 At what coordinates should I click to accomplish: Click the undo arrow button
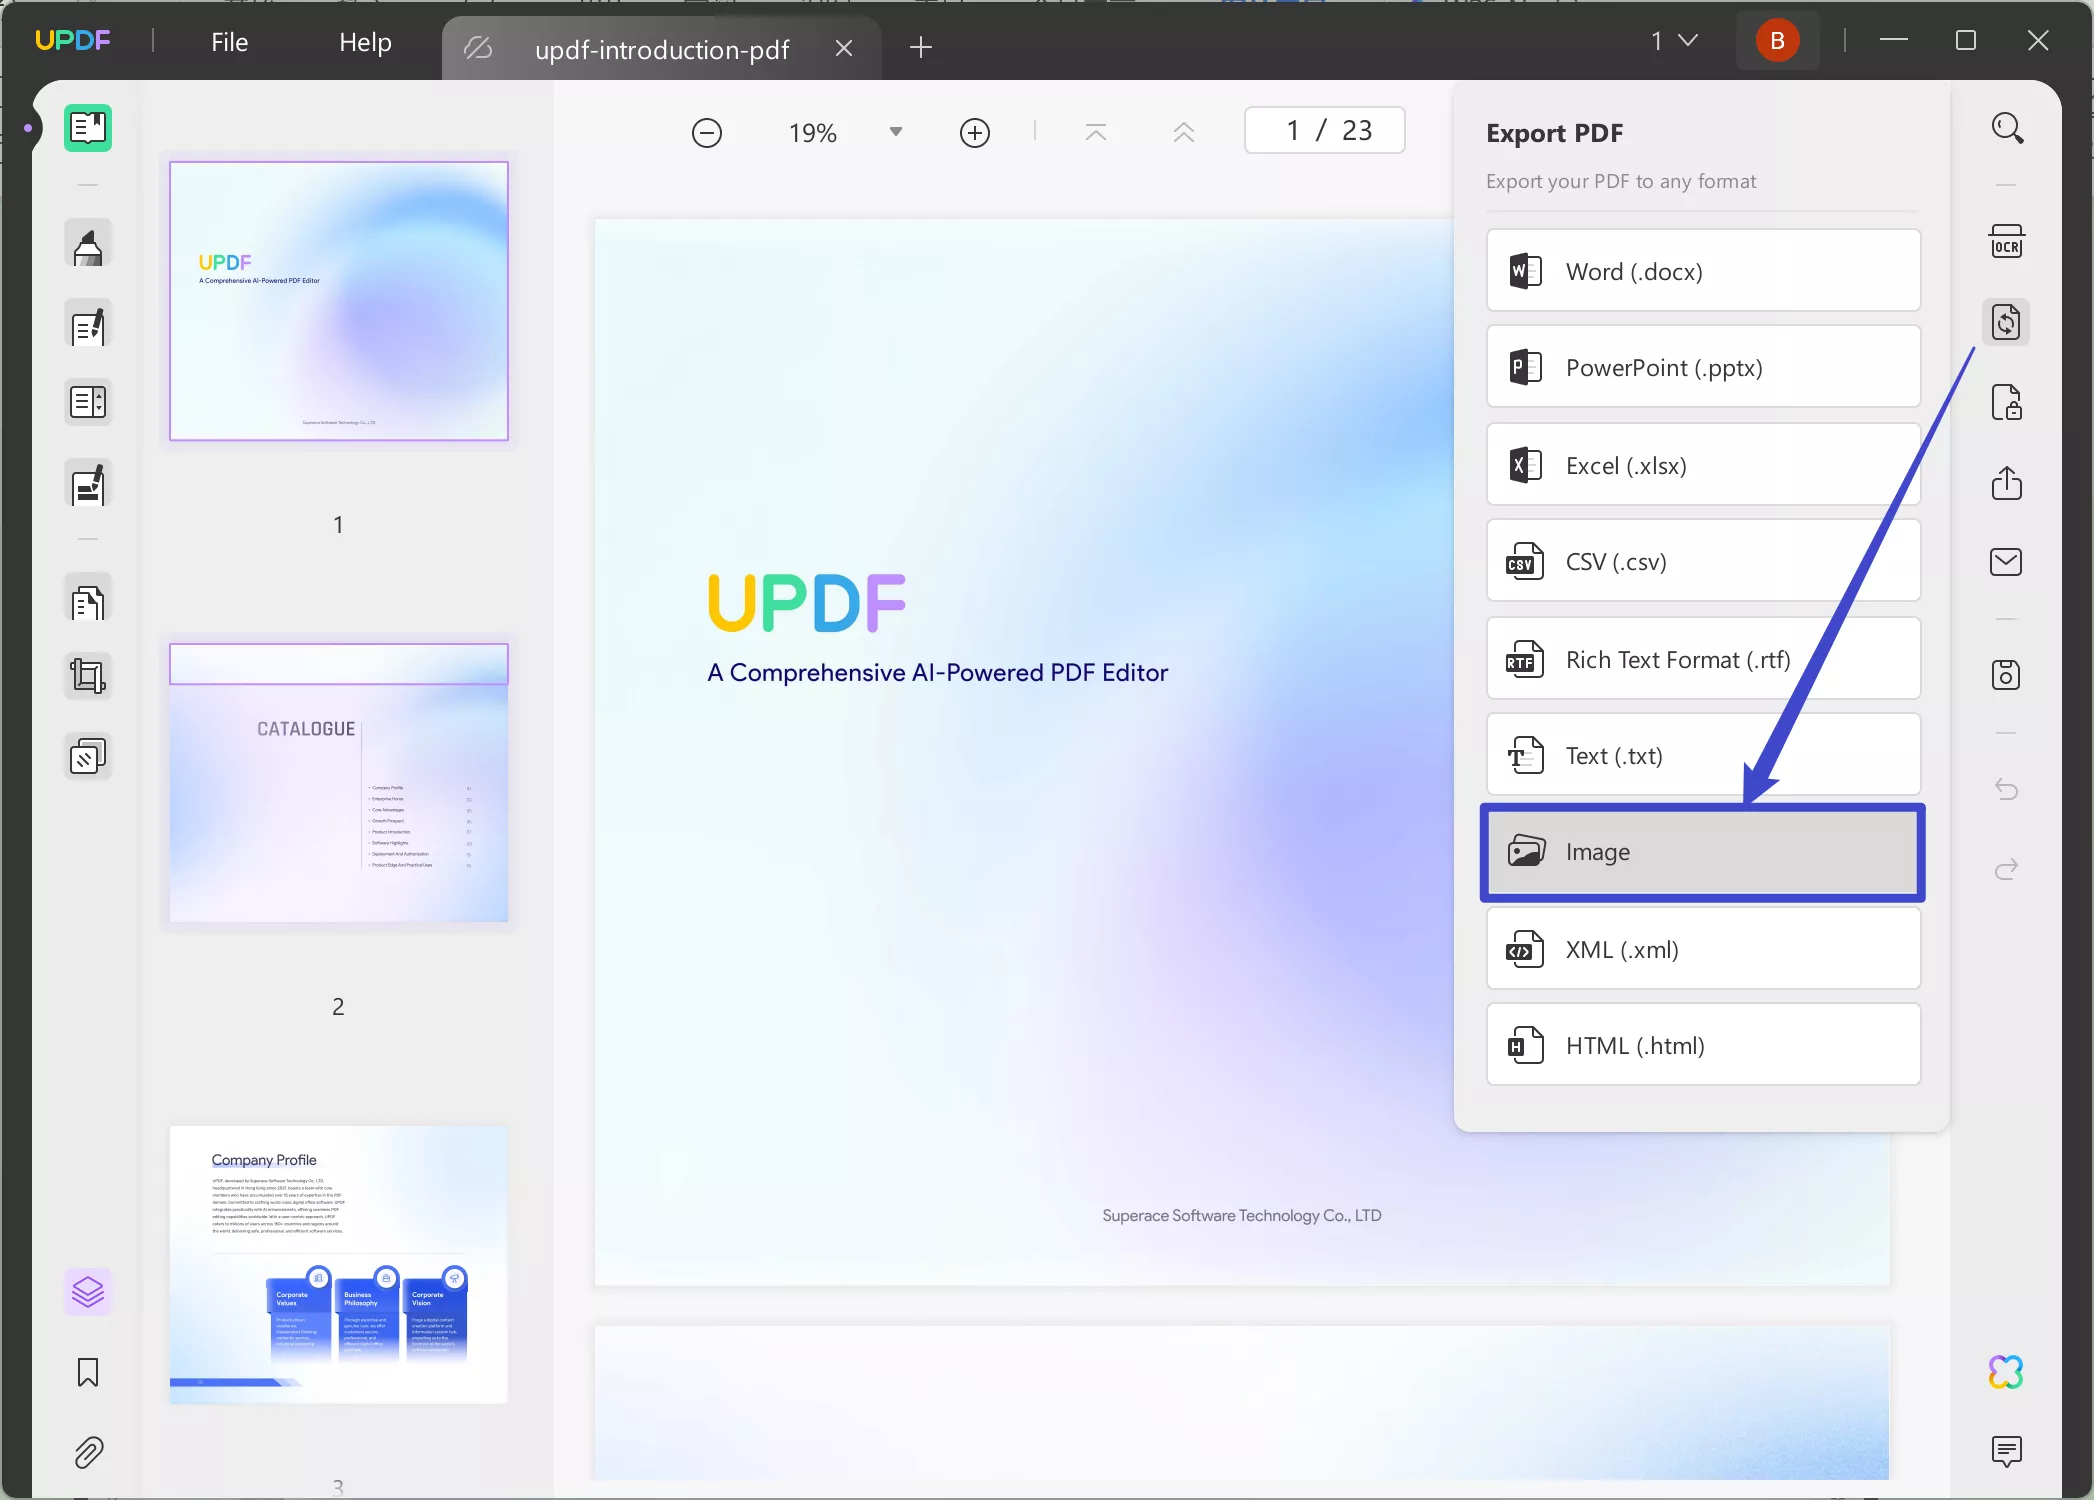(2008, 791)
